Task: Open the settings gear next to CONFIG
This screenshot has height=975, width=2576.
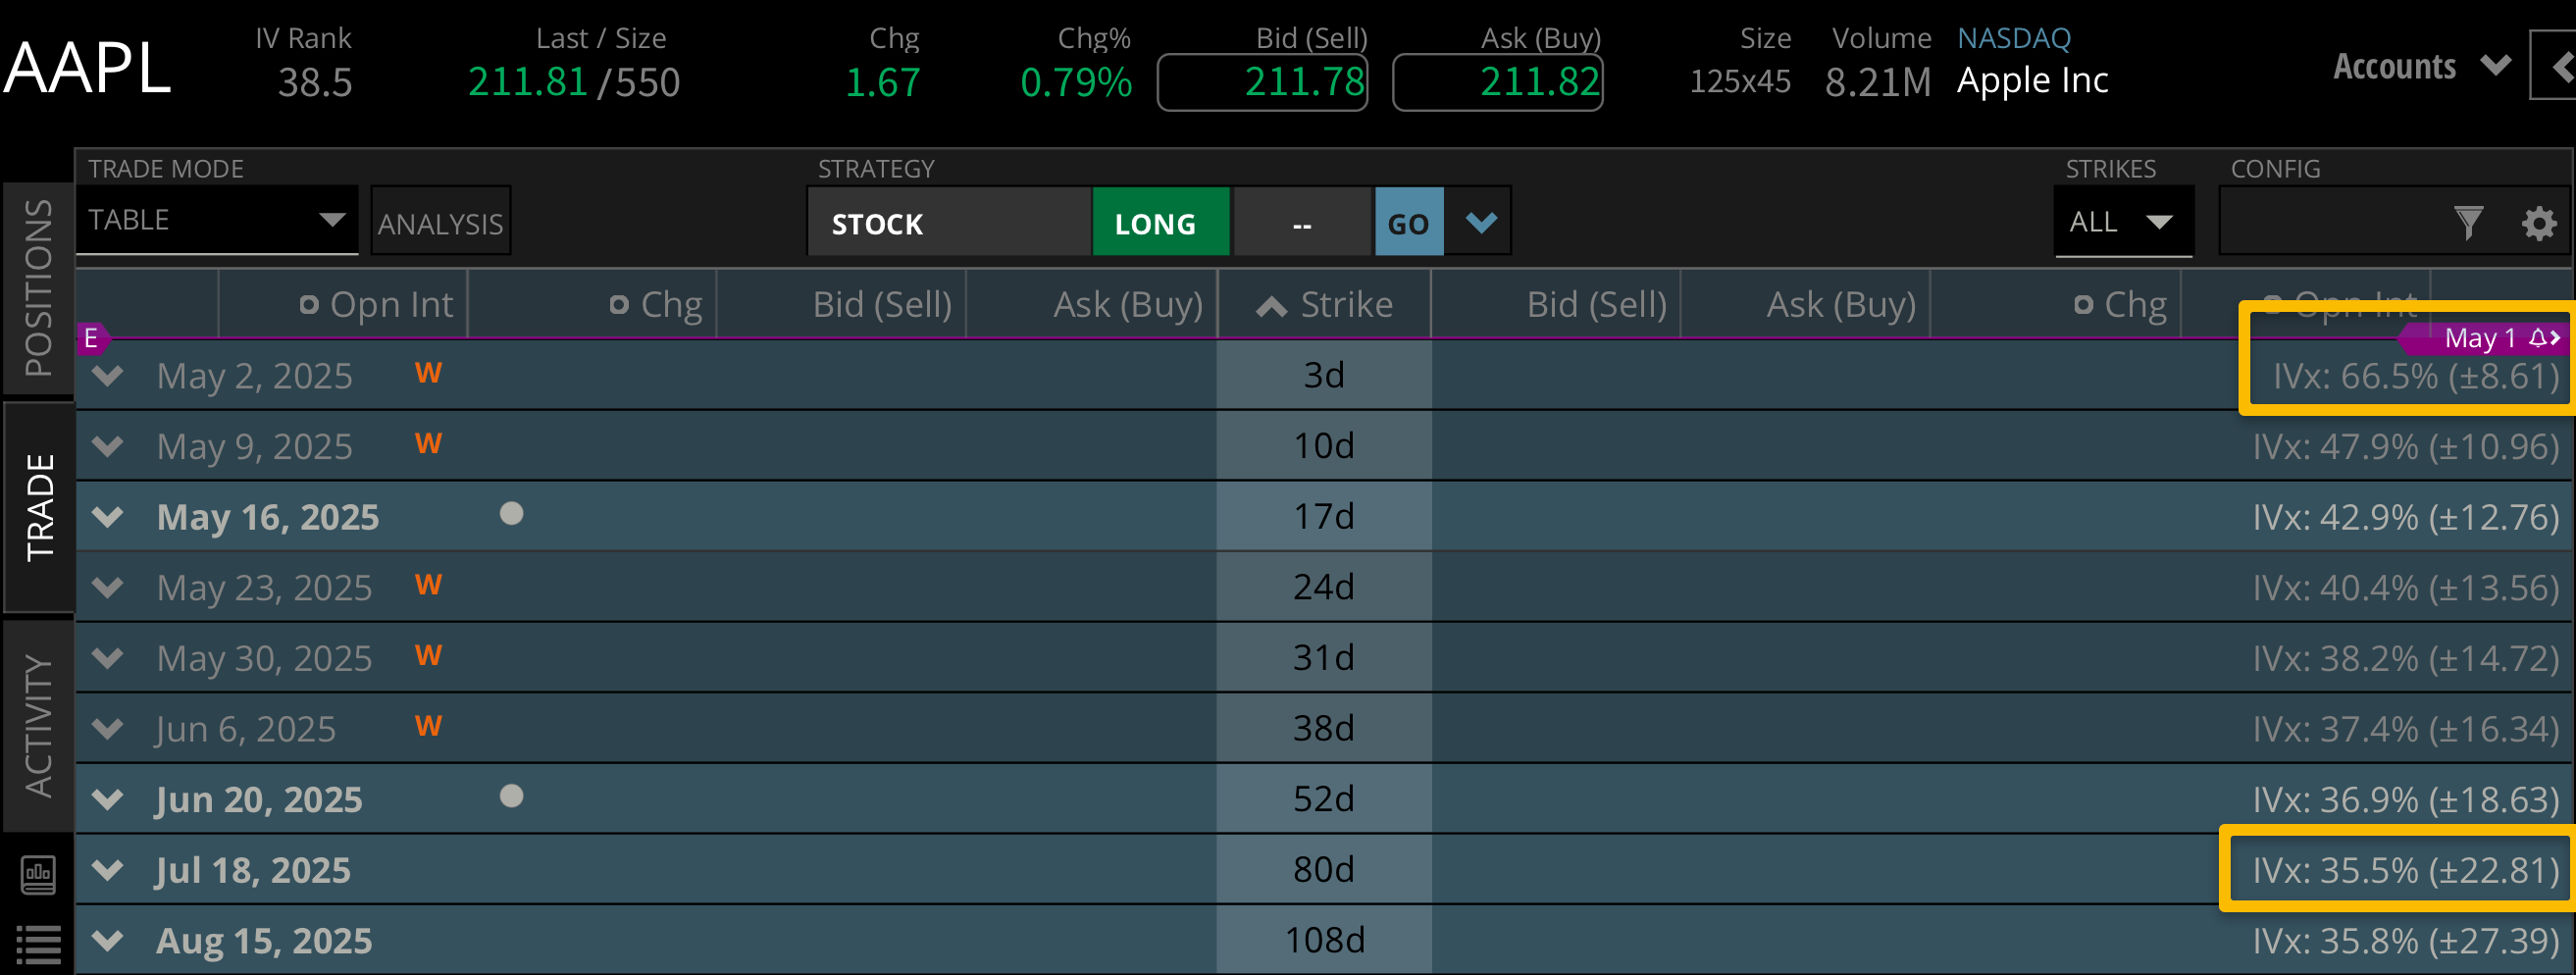Action: (2539, 224)
